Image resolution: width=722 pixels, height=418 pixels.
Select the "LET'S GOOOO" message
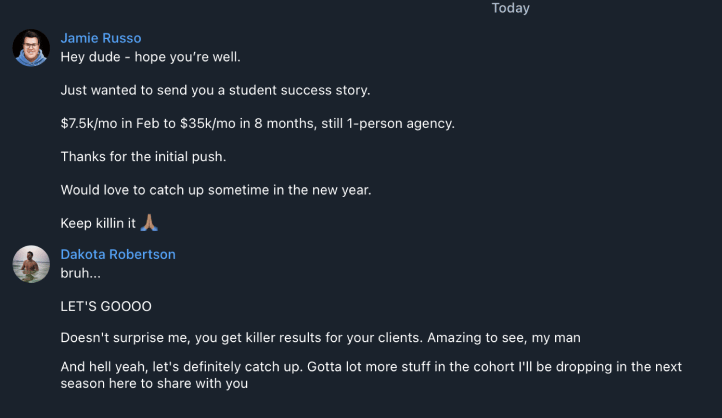[106, 305]
